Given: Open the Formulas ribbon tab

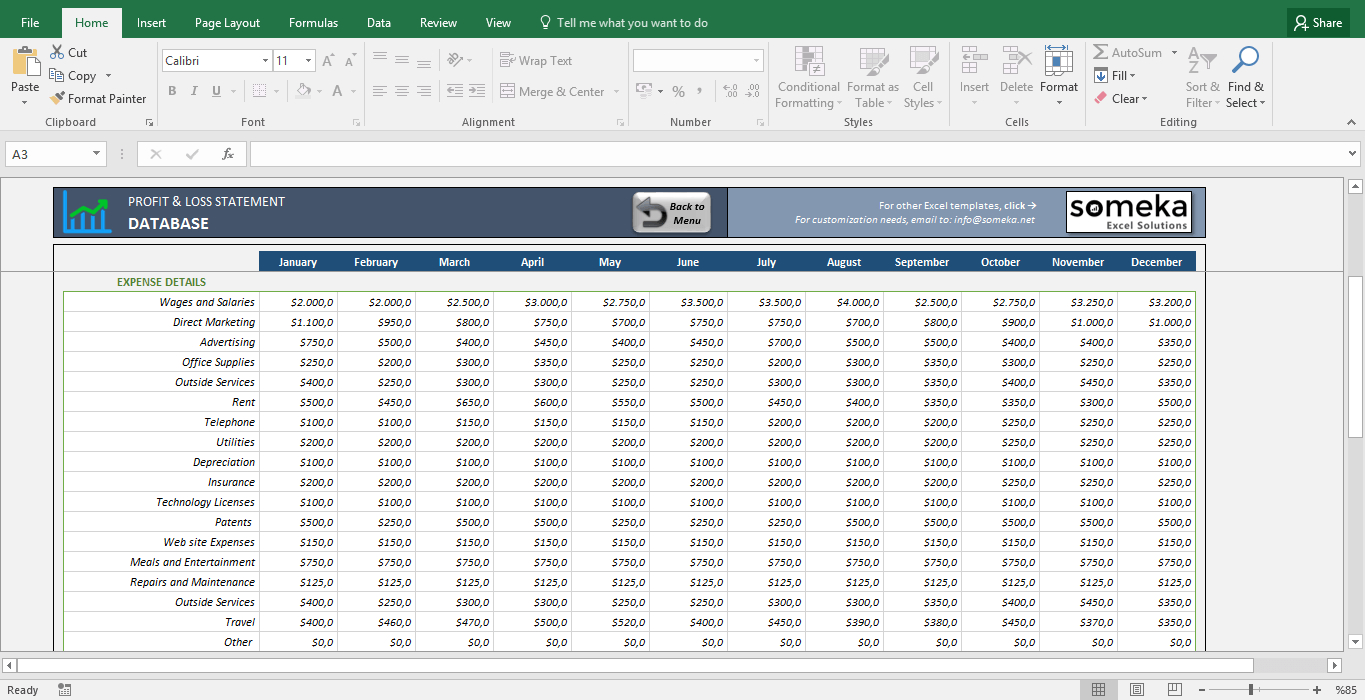Looking at the screenshot, I should coord(313,23).
